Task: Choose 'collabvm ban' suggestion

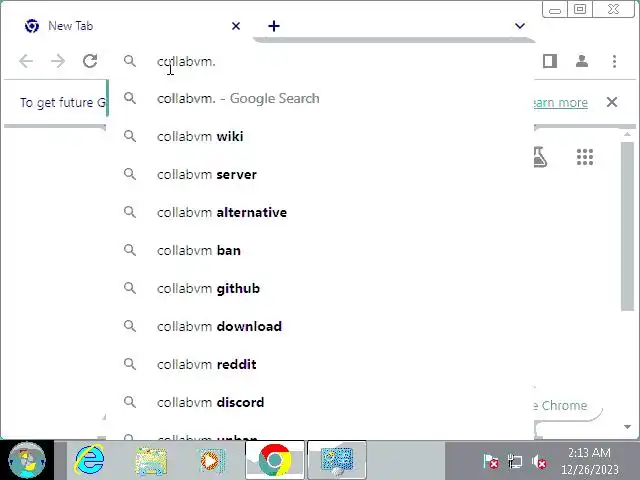Action: click(x=320, y=250)
